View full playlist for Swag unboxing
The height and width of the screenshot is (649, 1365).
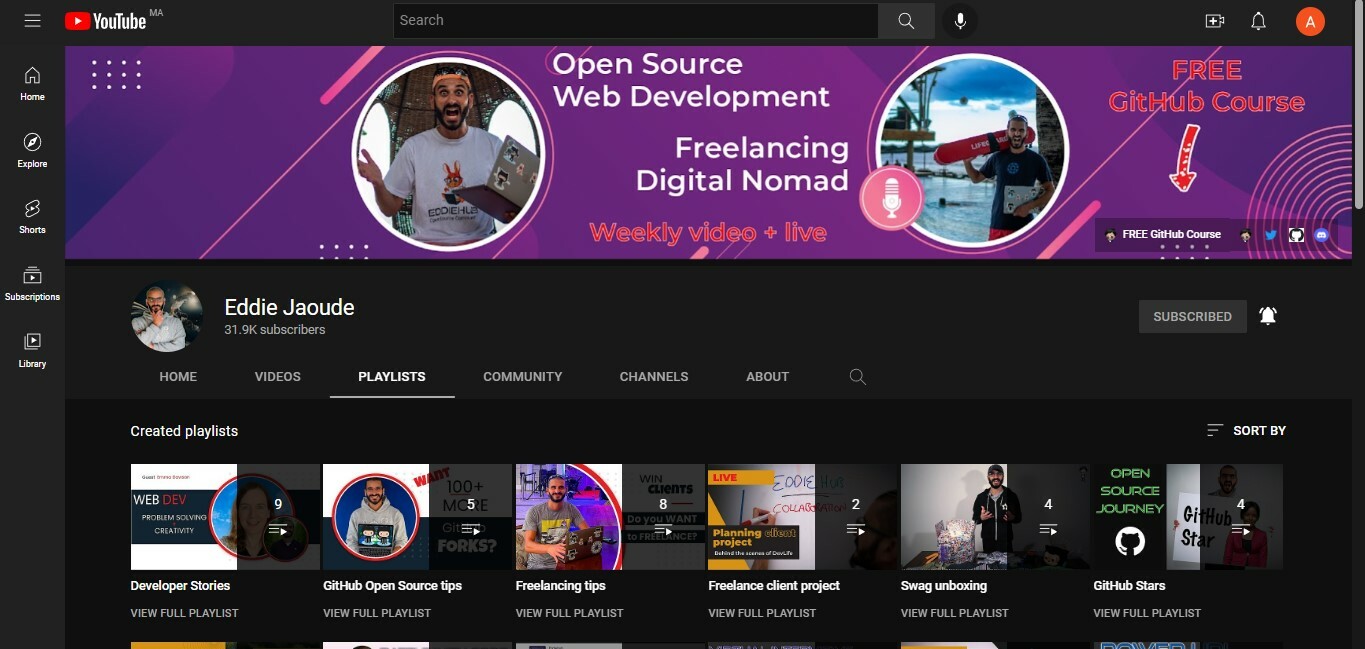955,613
